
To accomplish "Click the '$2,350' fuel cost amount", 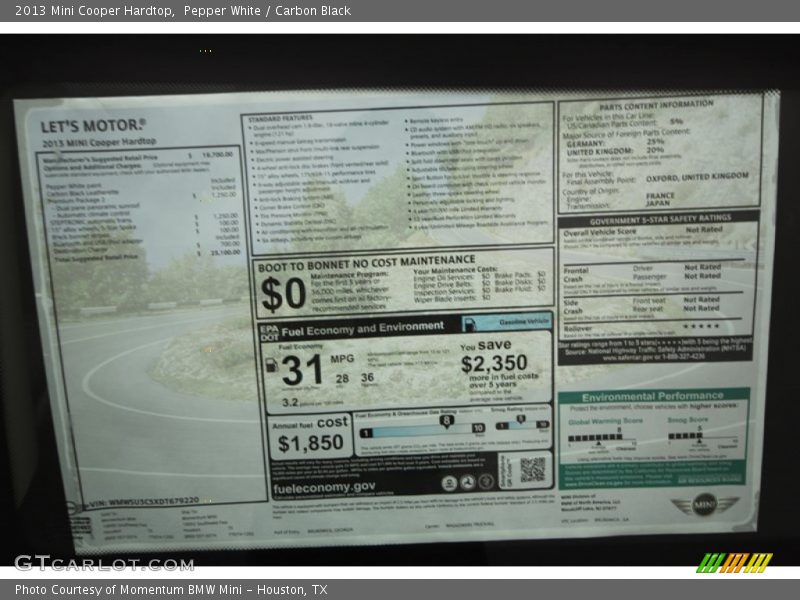I will (494, 363).
